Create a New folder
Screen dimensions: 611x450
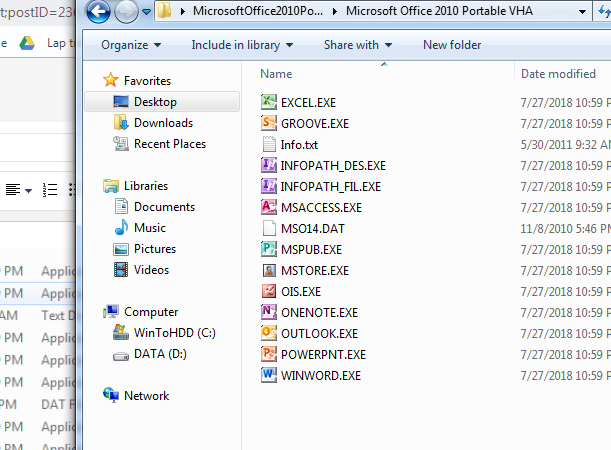[452, 45]
